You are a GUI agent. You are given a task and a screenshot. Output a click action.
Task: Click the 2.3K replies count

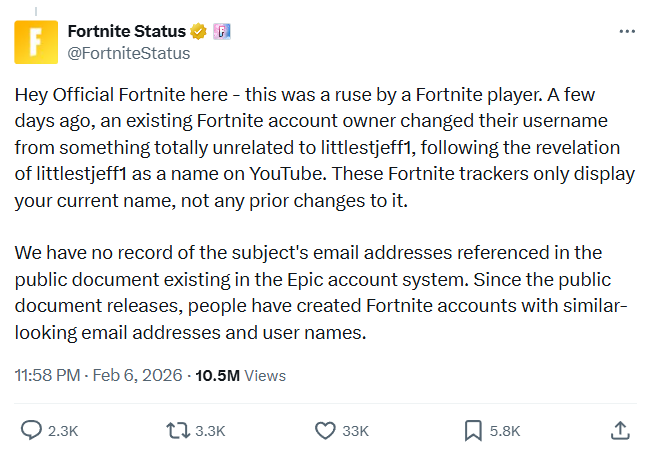[63, 431]
